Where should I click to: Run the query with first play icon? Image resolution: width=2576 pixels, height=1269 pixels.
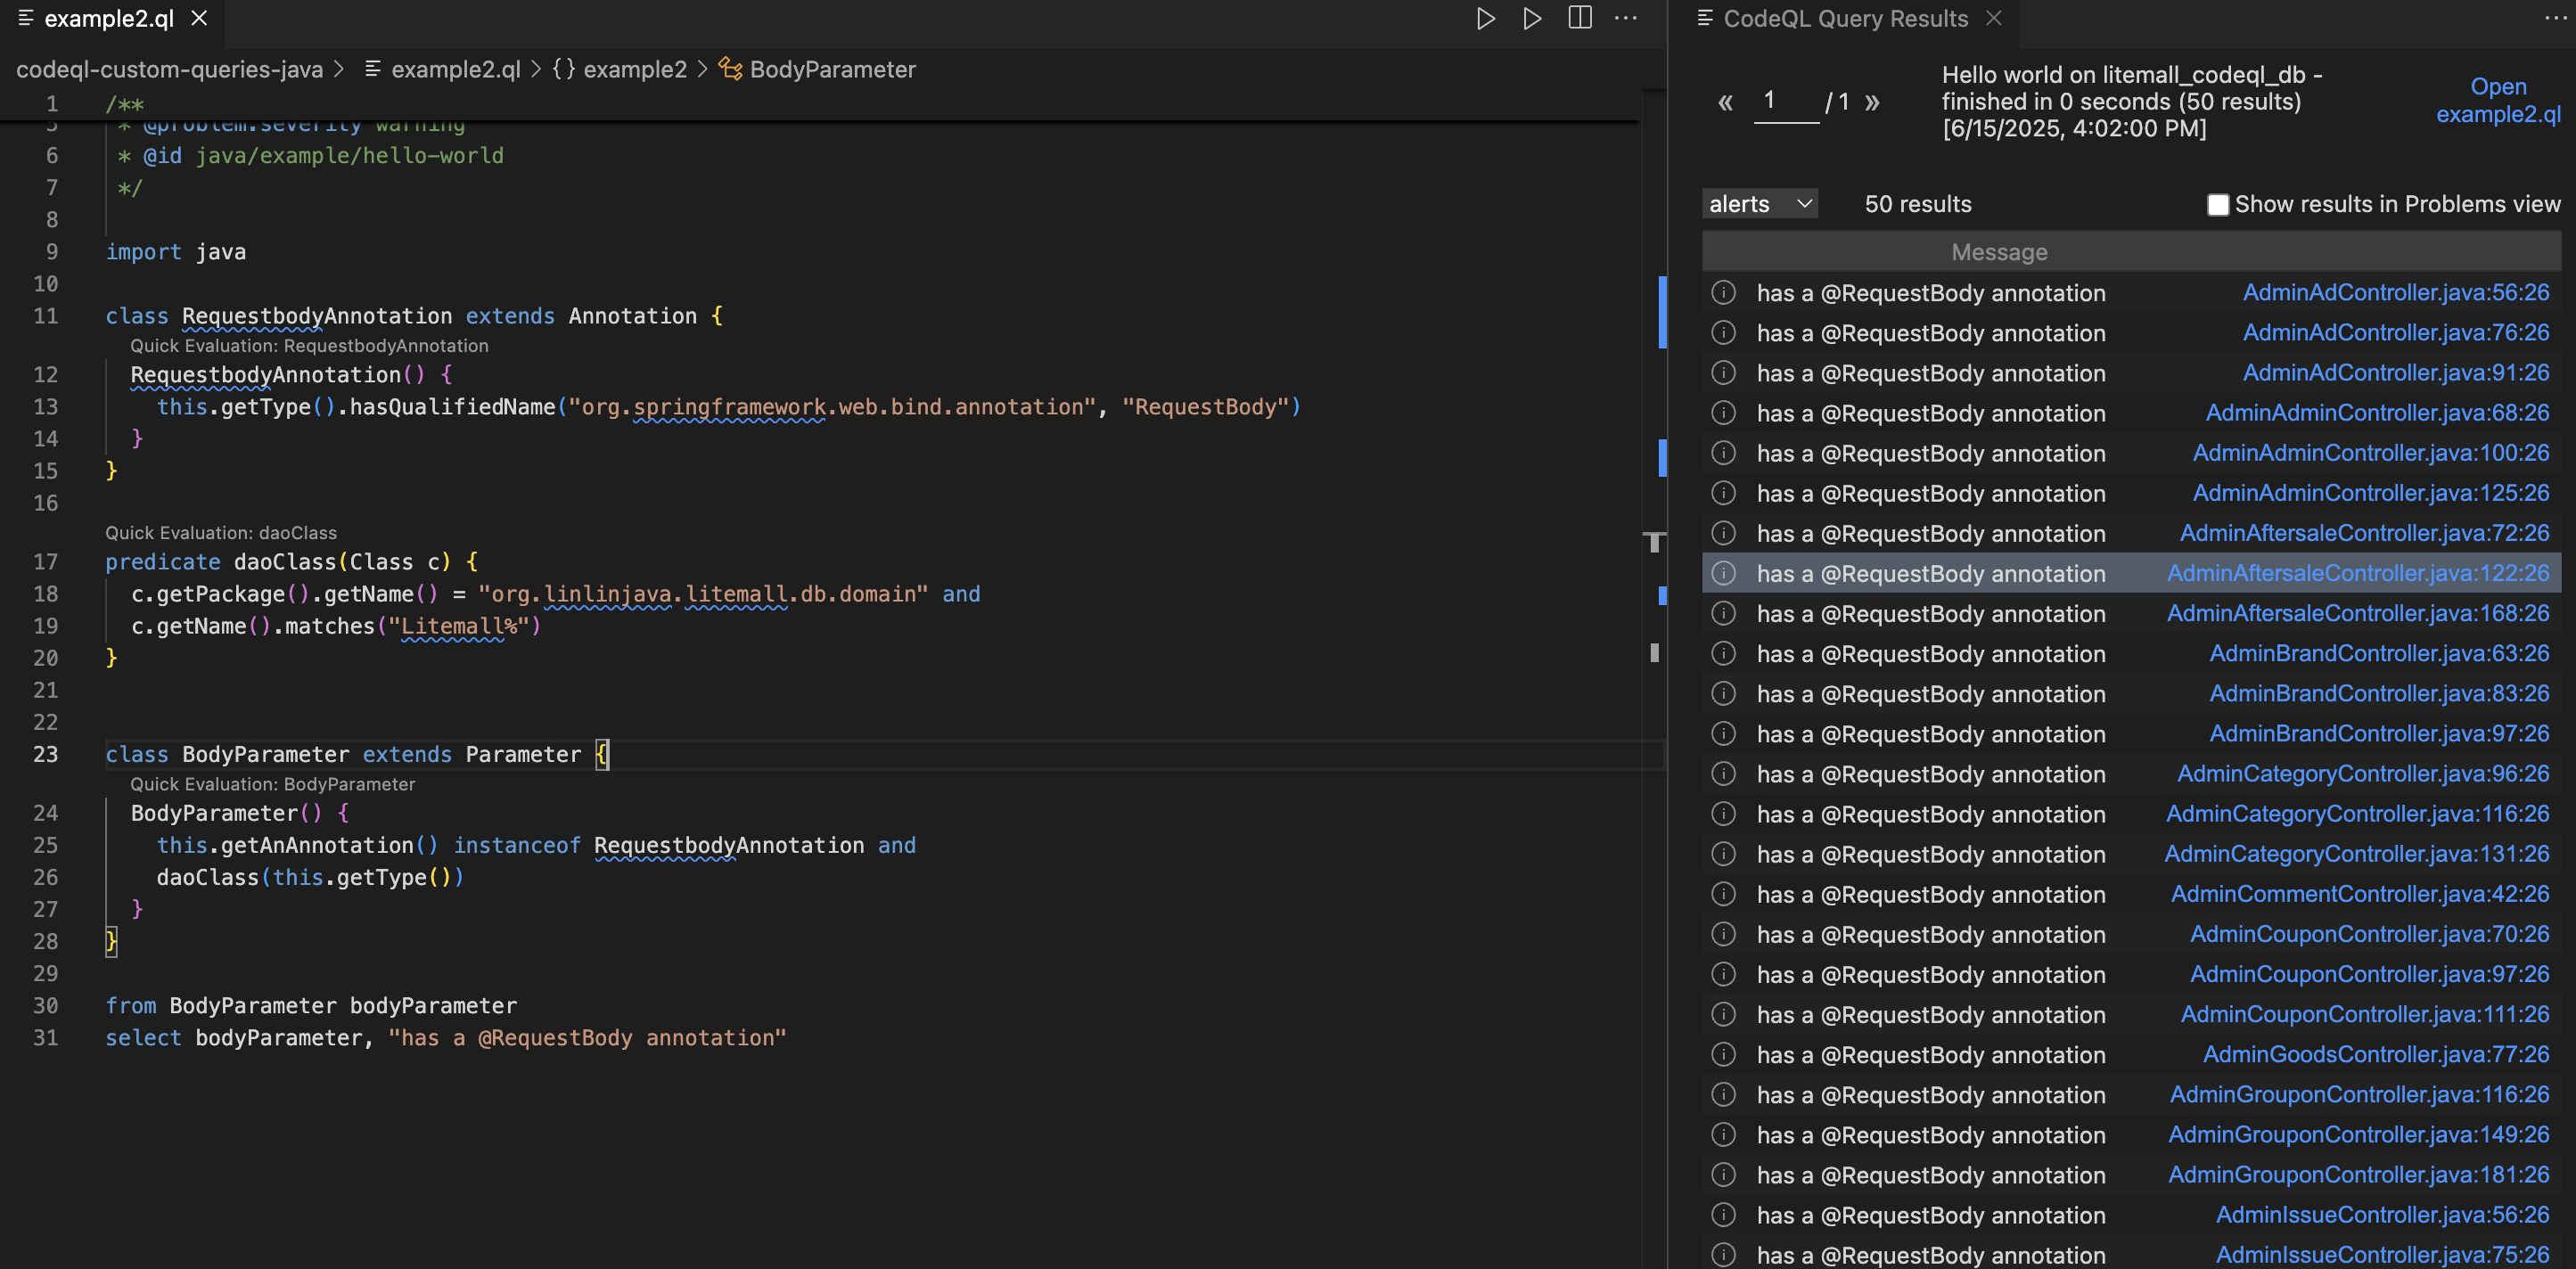(1485, 18)
